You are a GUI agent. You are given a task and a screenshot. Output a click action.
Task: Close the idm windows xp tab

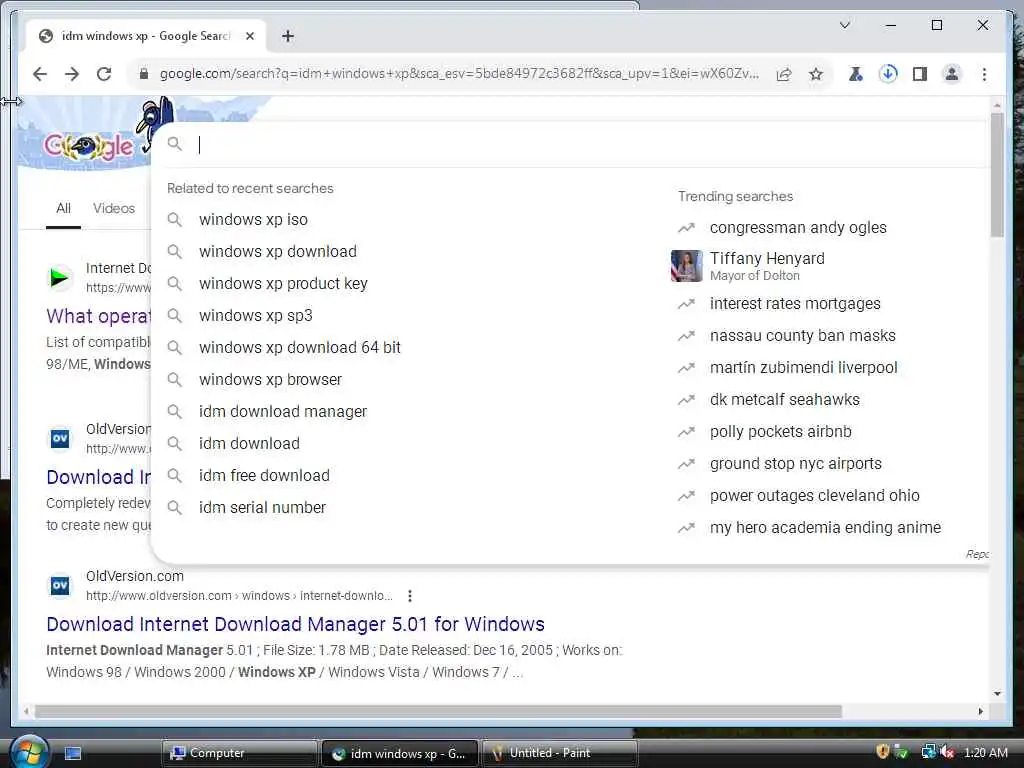tap(249, 36)
